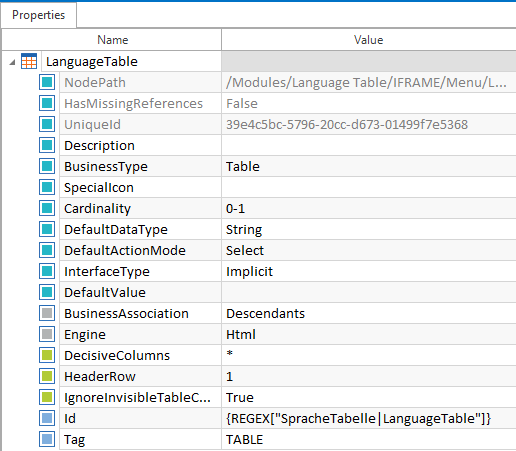Click the green icon next to HeaderRow
The height and width of the screenshot is (451, 516).
coord(47,376)
